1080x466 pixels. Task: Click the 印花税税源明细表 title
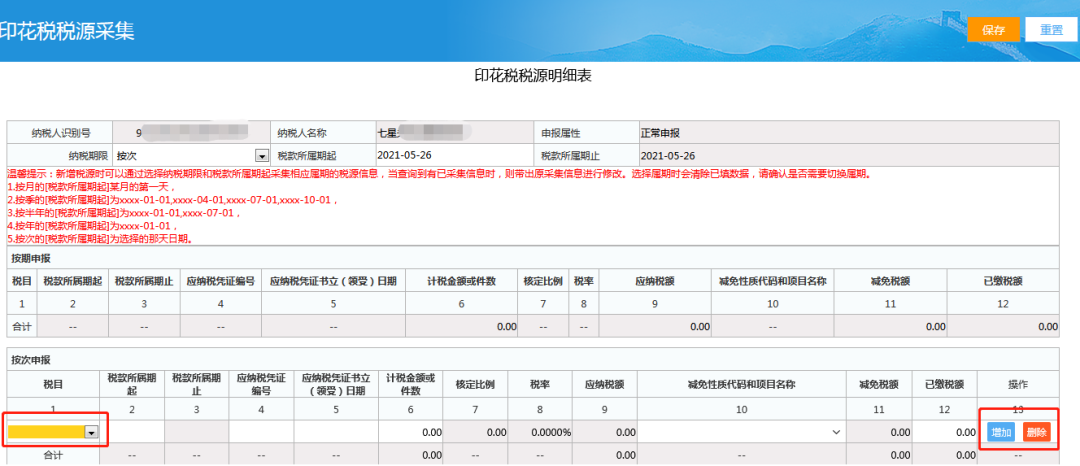532,76
